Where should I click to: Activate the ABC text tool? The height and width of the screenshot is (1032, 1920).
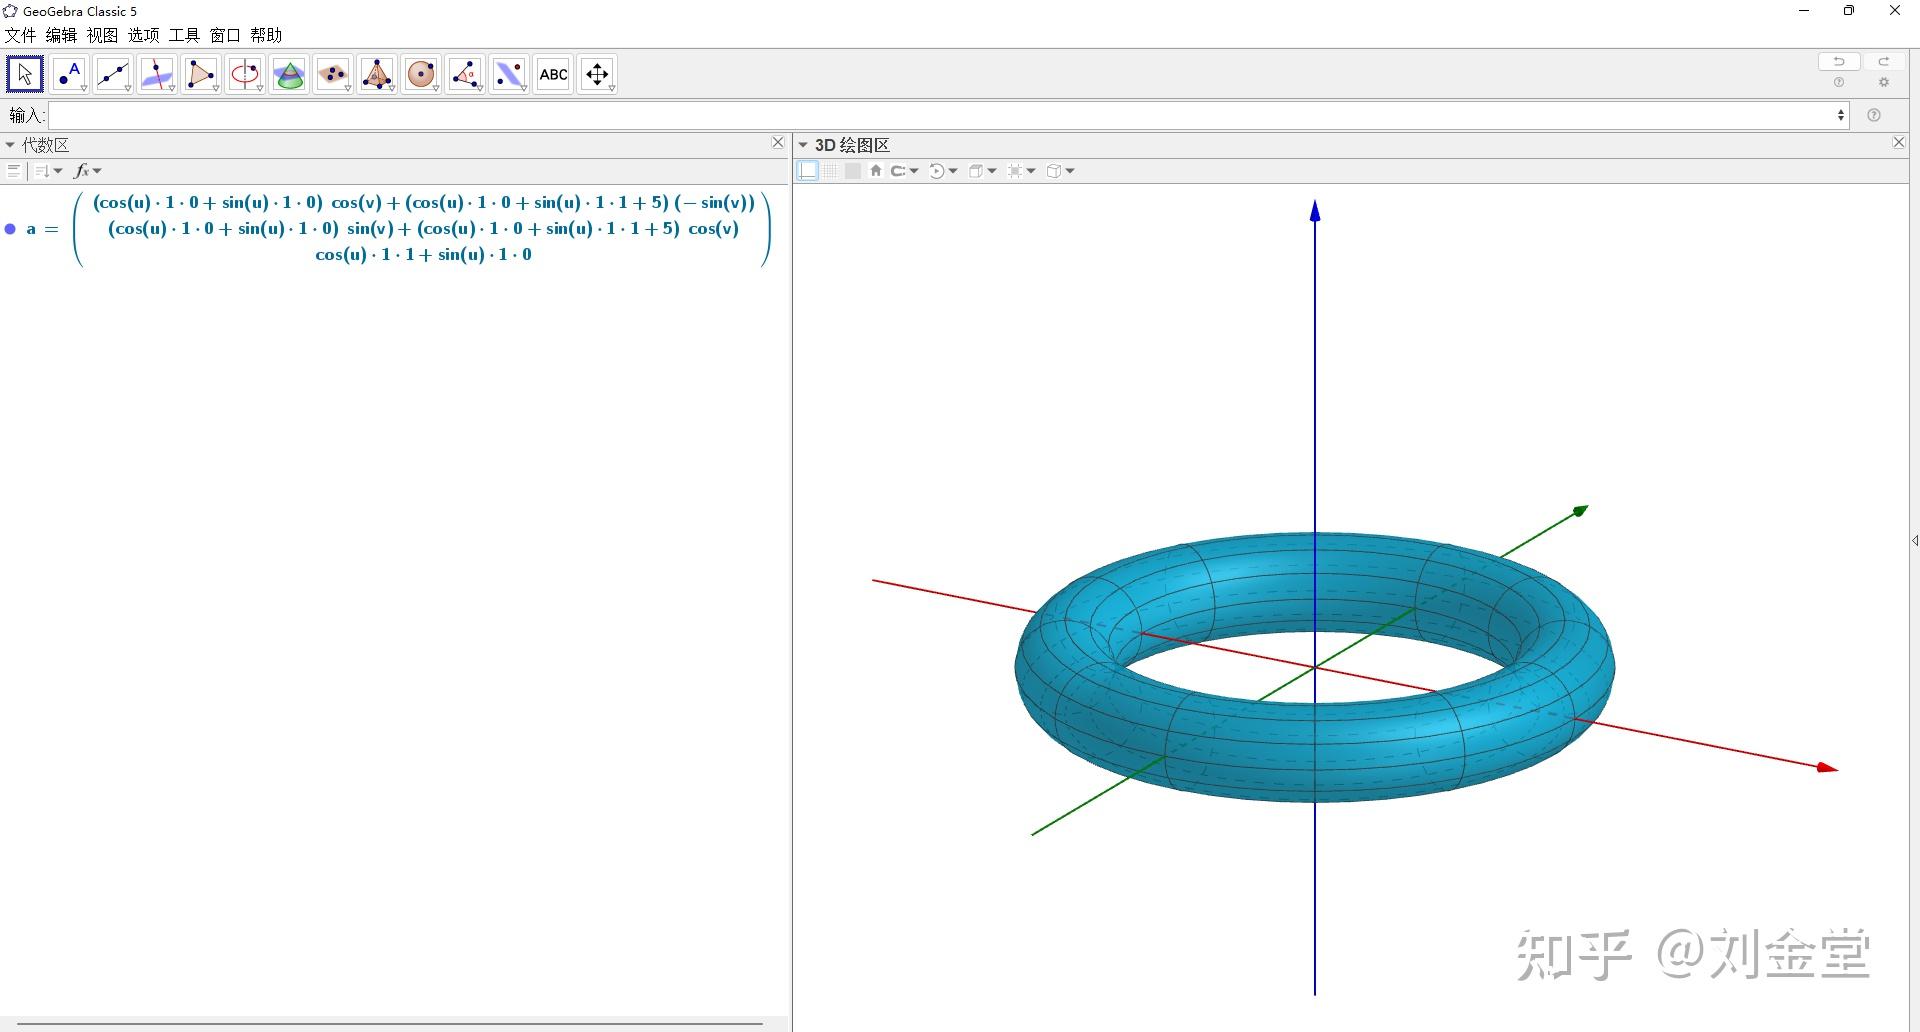point(553,74)
